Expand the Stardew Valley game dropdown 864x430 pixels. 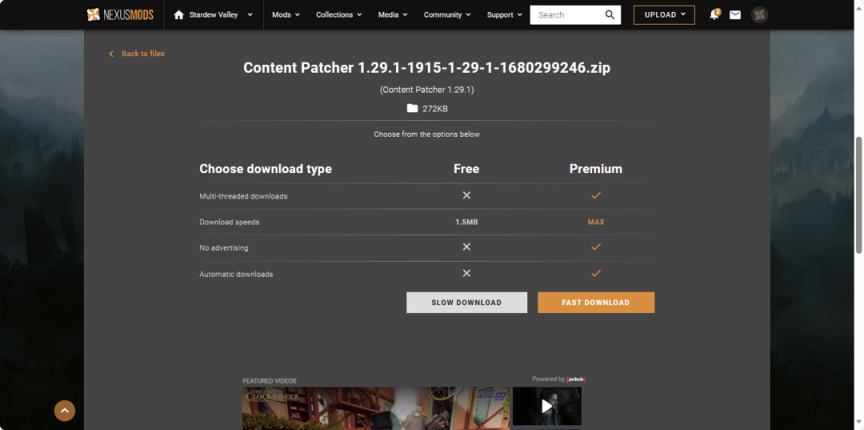[x=250, y=15]
